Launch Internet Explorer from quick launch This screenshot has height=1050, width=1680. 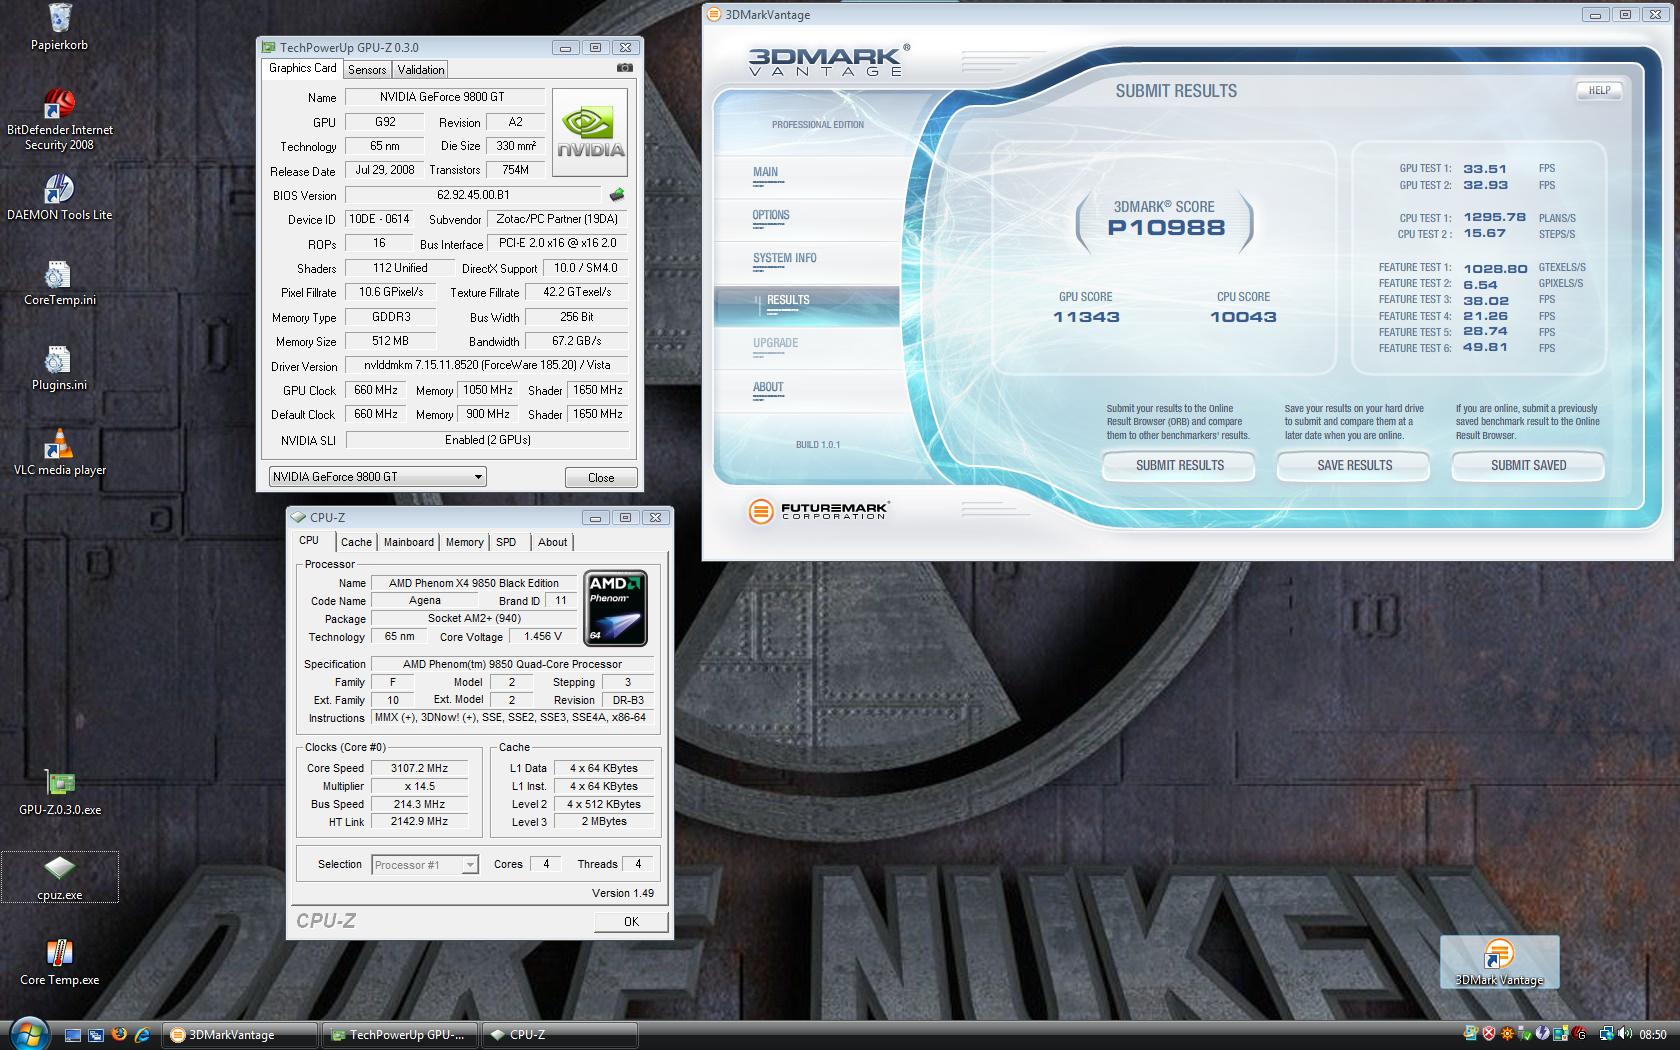(142, 1035)
